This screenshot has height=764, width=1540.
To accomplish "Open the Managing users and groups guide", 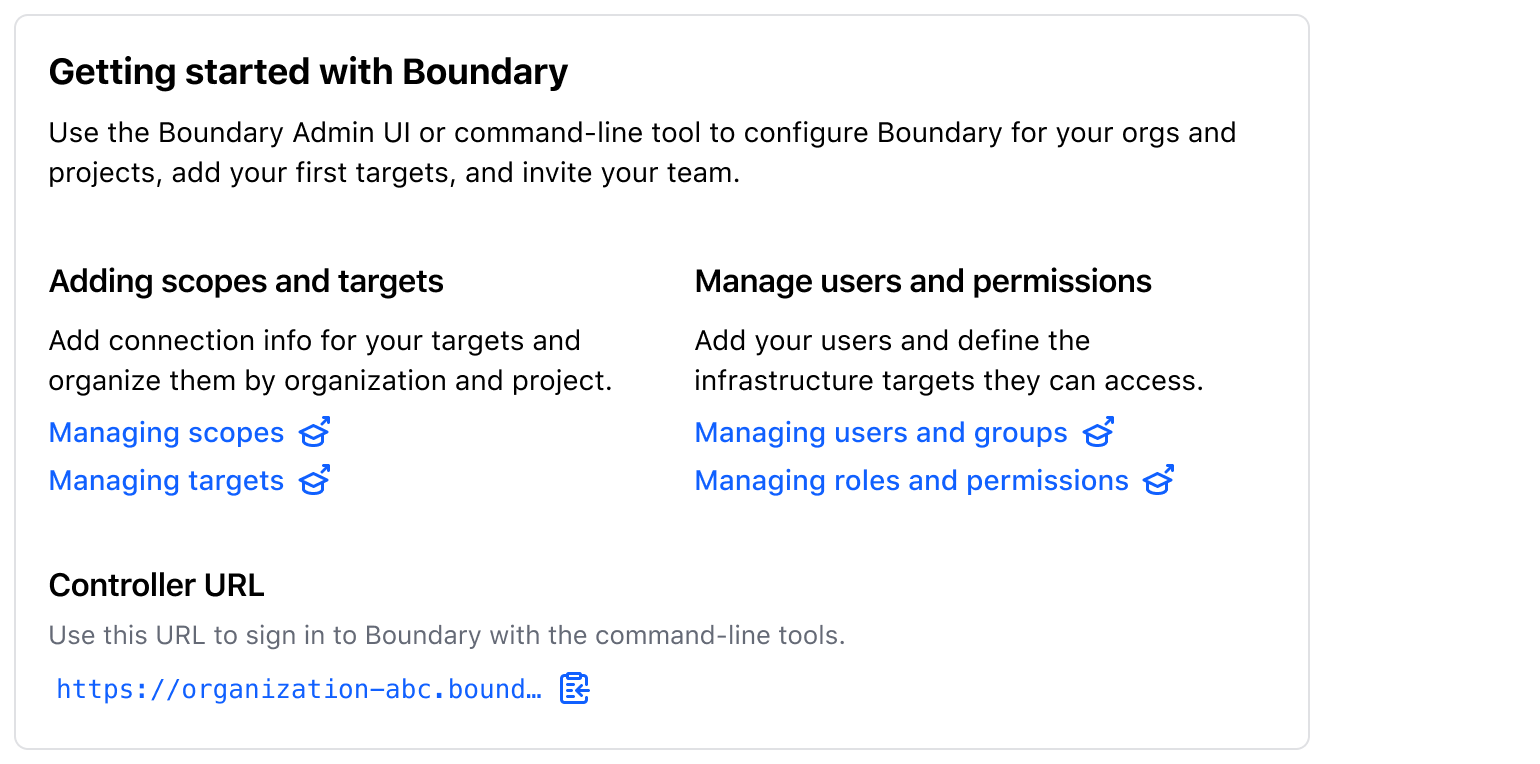I will (x=880, y=432).
